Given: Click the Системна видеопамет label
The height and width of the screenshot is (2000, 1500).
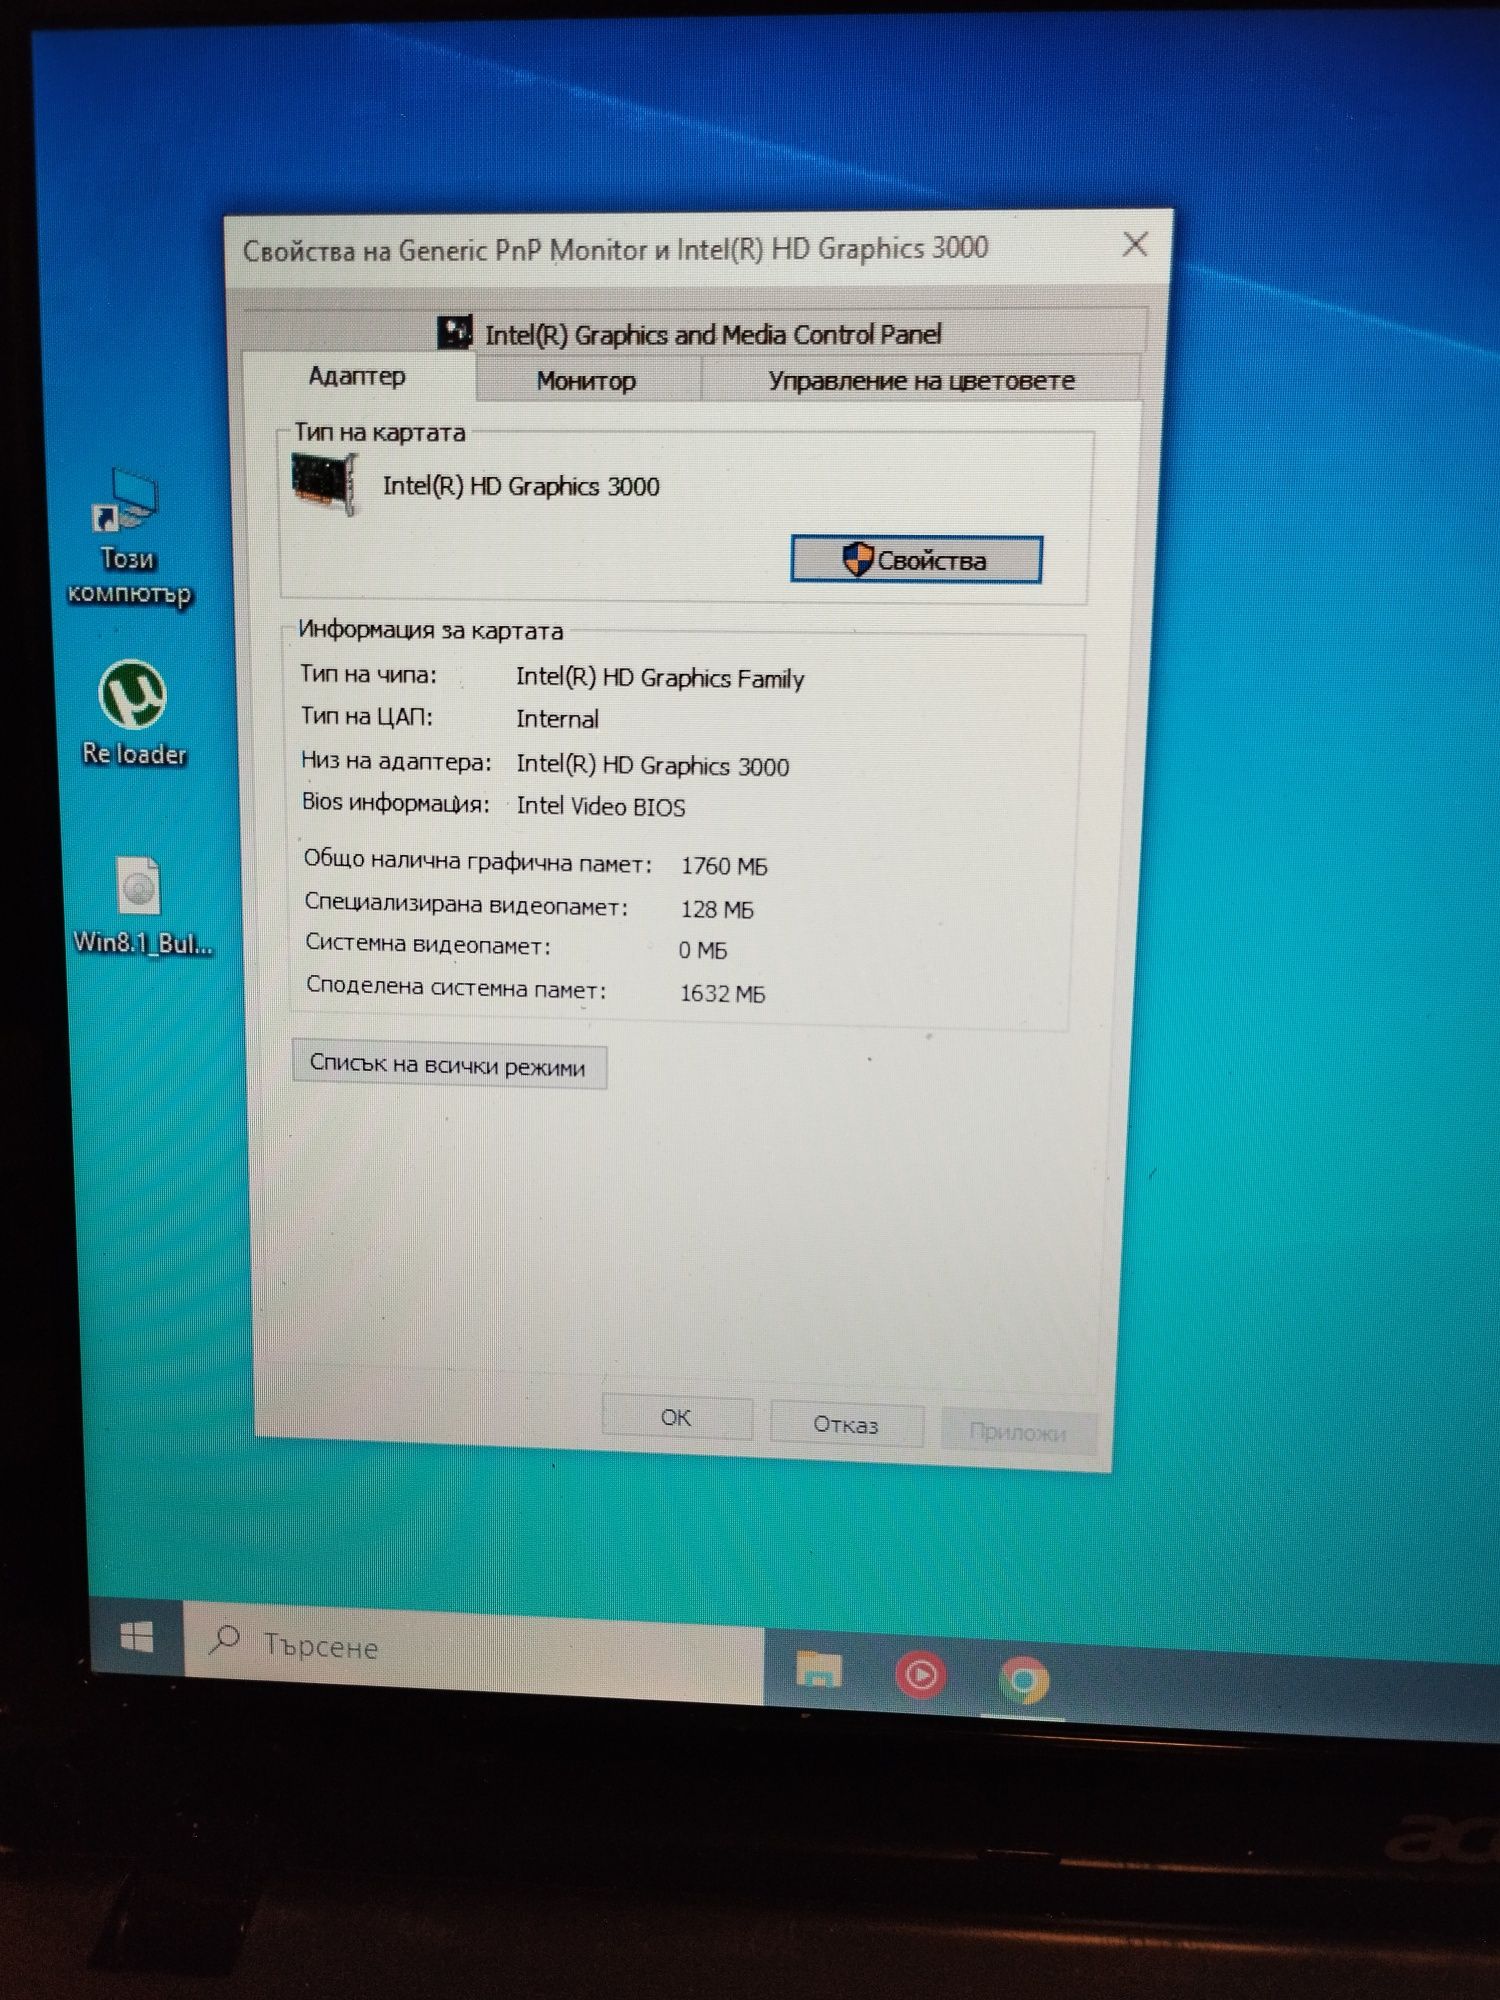Looking at the screenshot, I should coord(428,944).
